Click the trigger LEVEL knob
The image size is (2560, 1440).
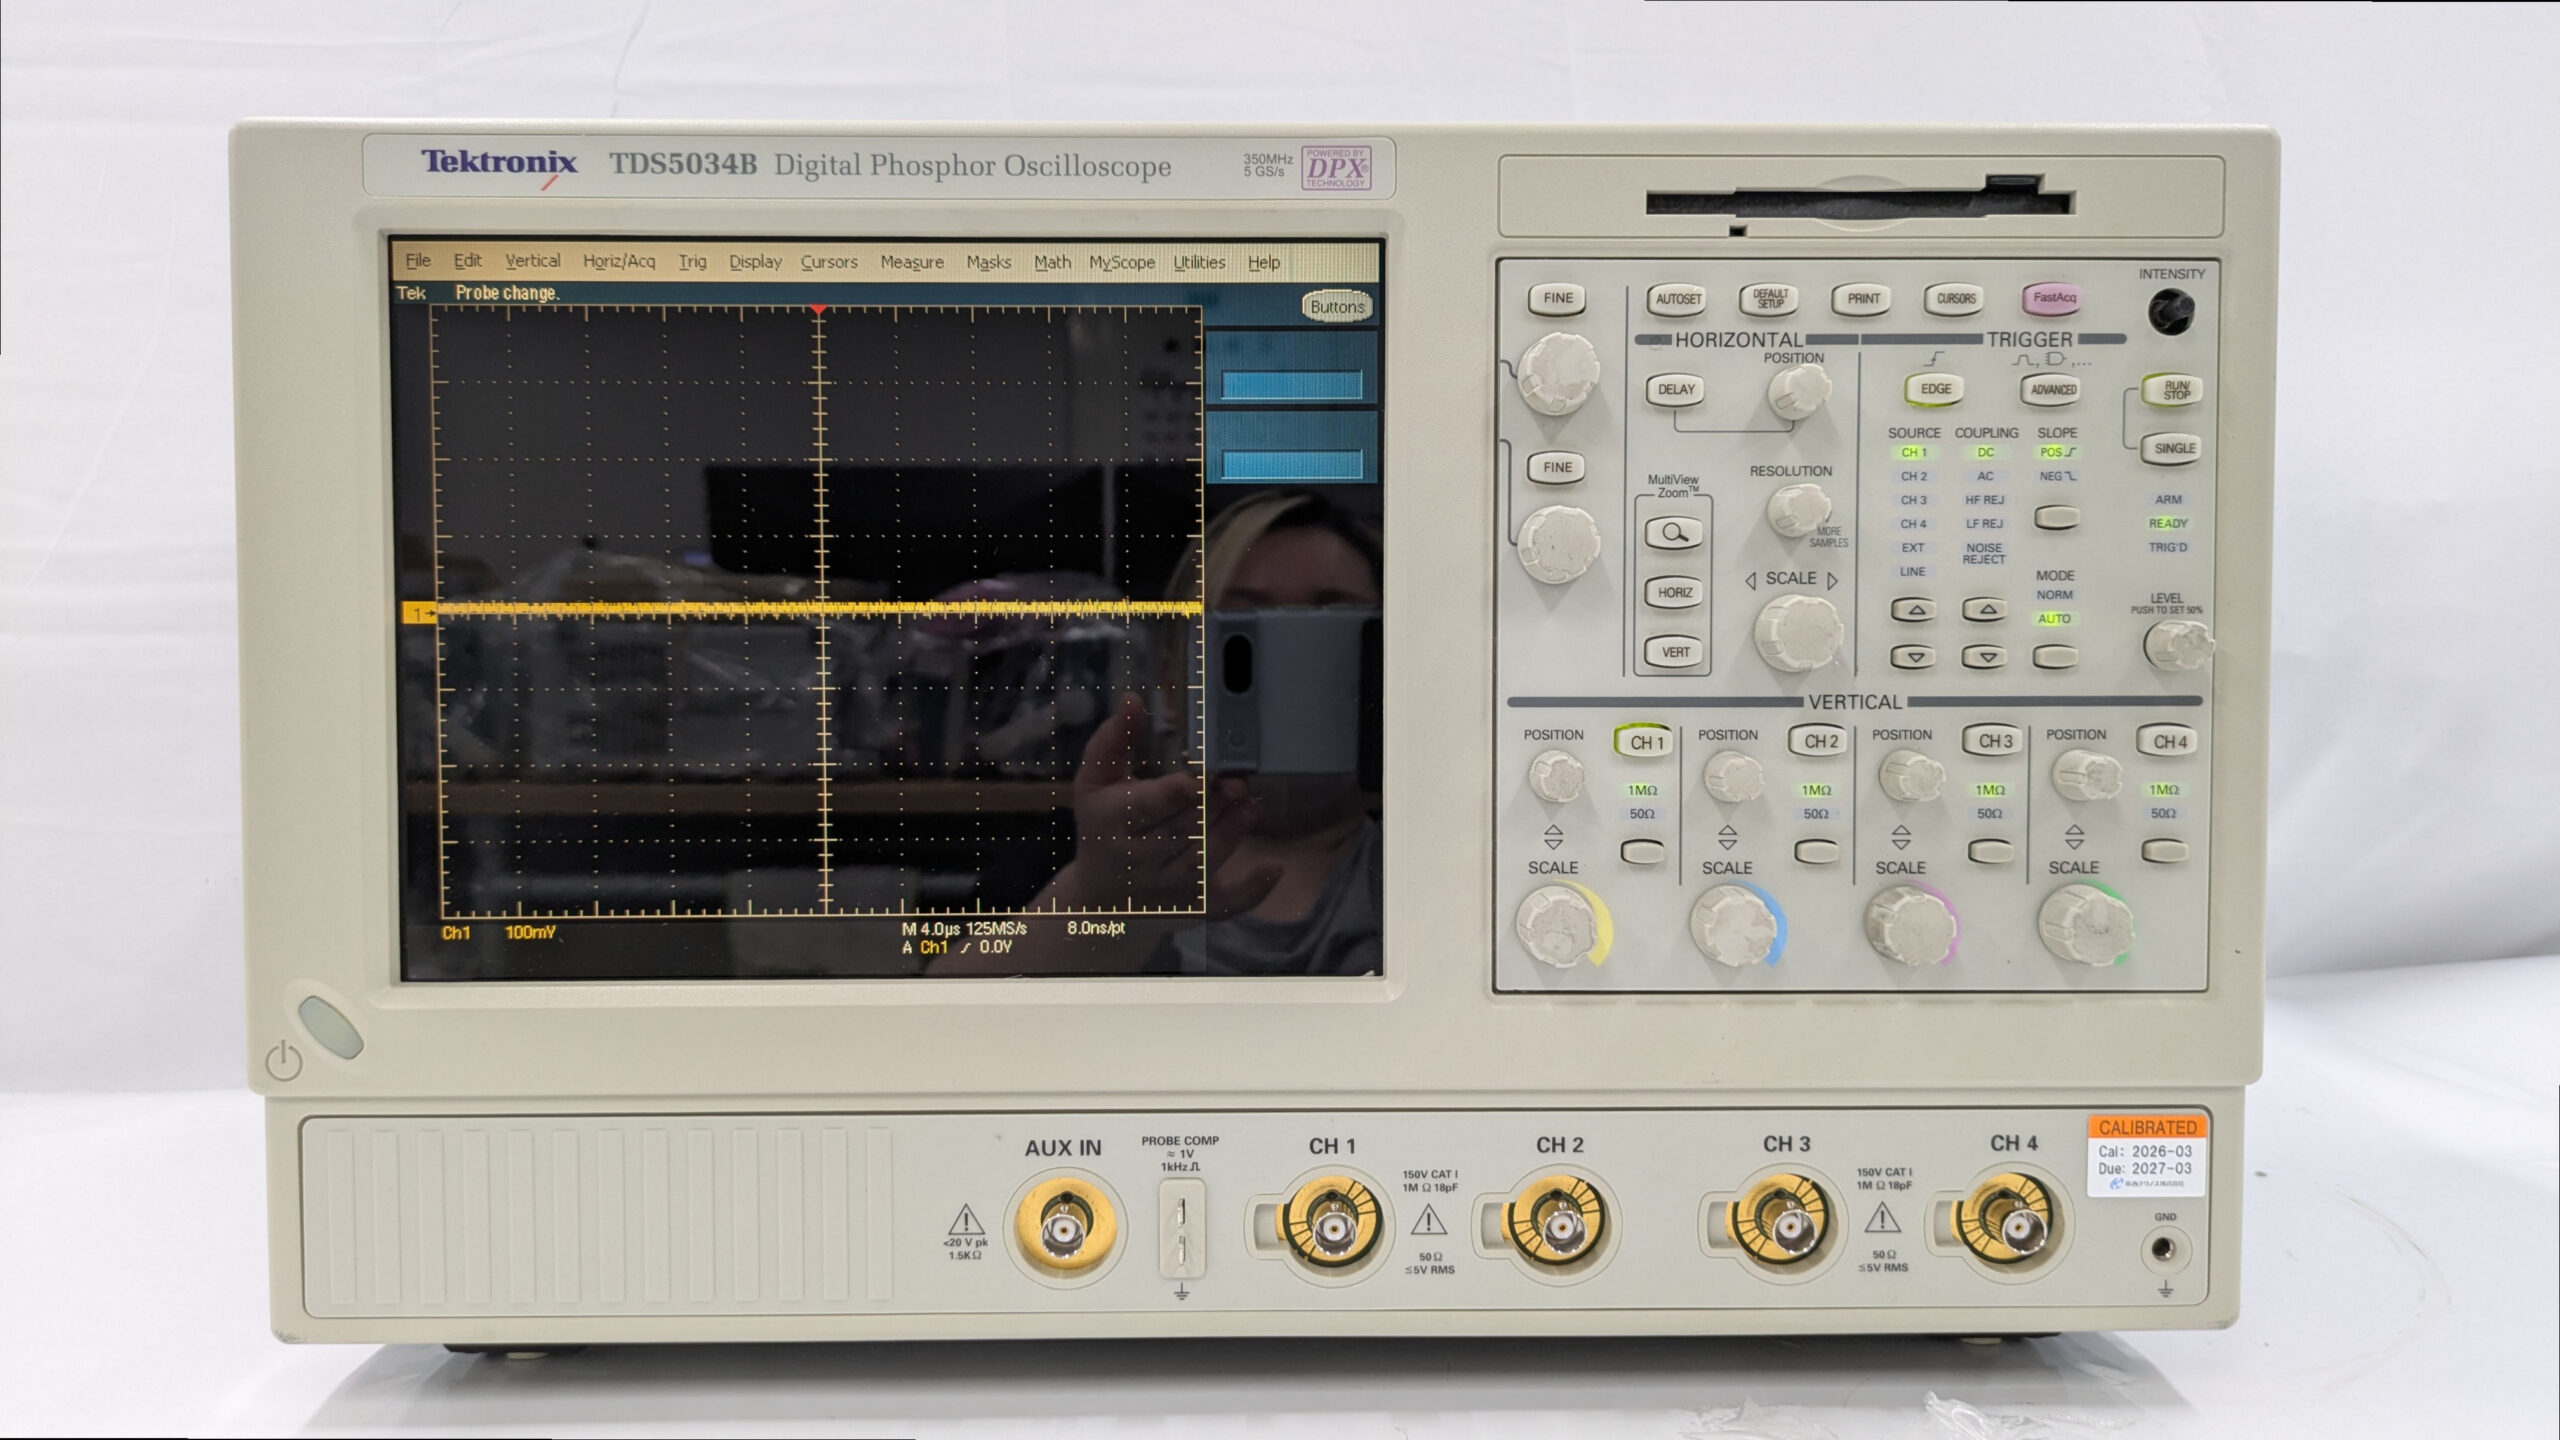tap(2176, 645)
